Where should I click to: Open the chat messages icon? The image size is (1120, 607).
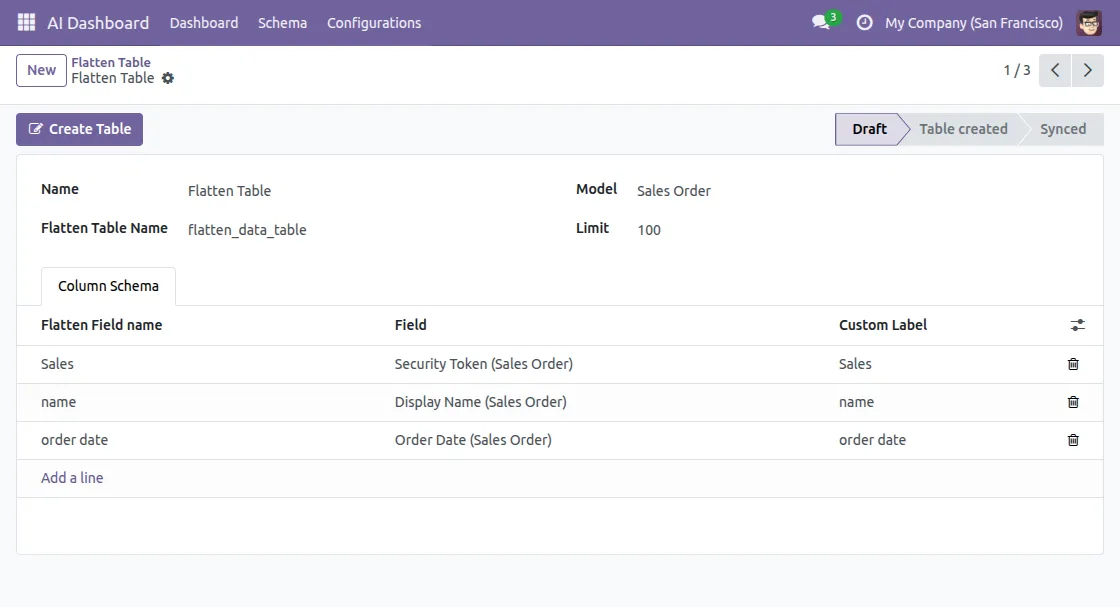pyautogui.click(x=821, y=22)
